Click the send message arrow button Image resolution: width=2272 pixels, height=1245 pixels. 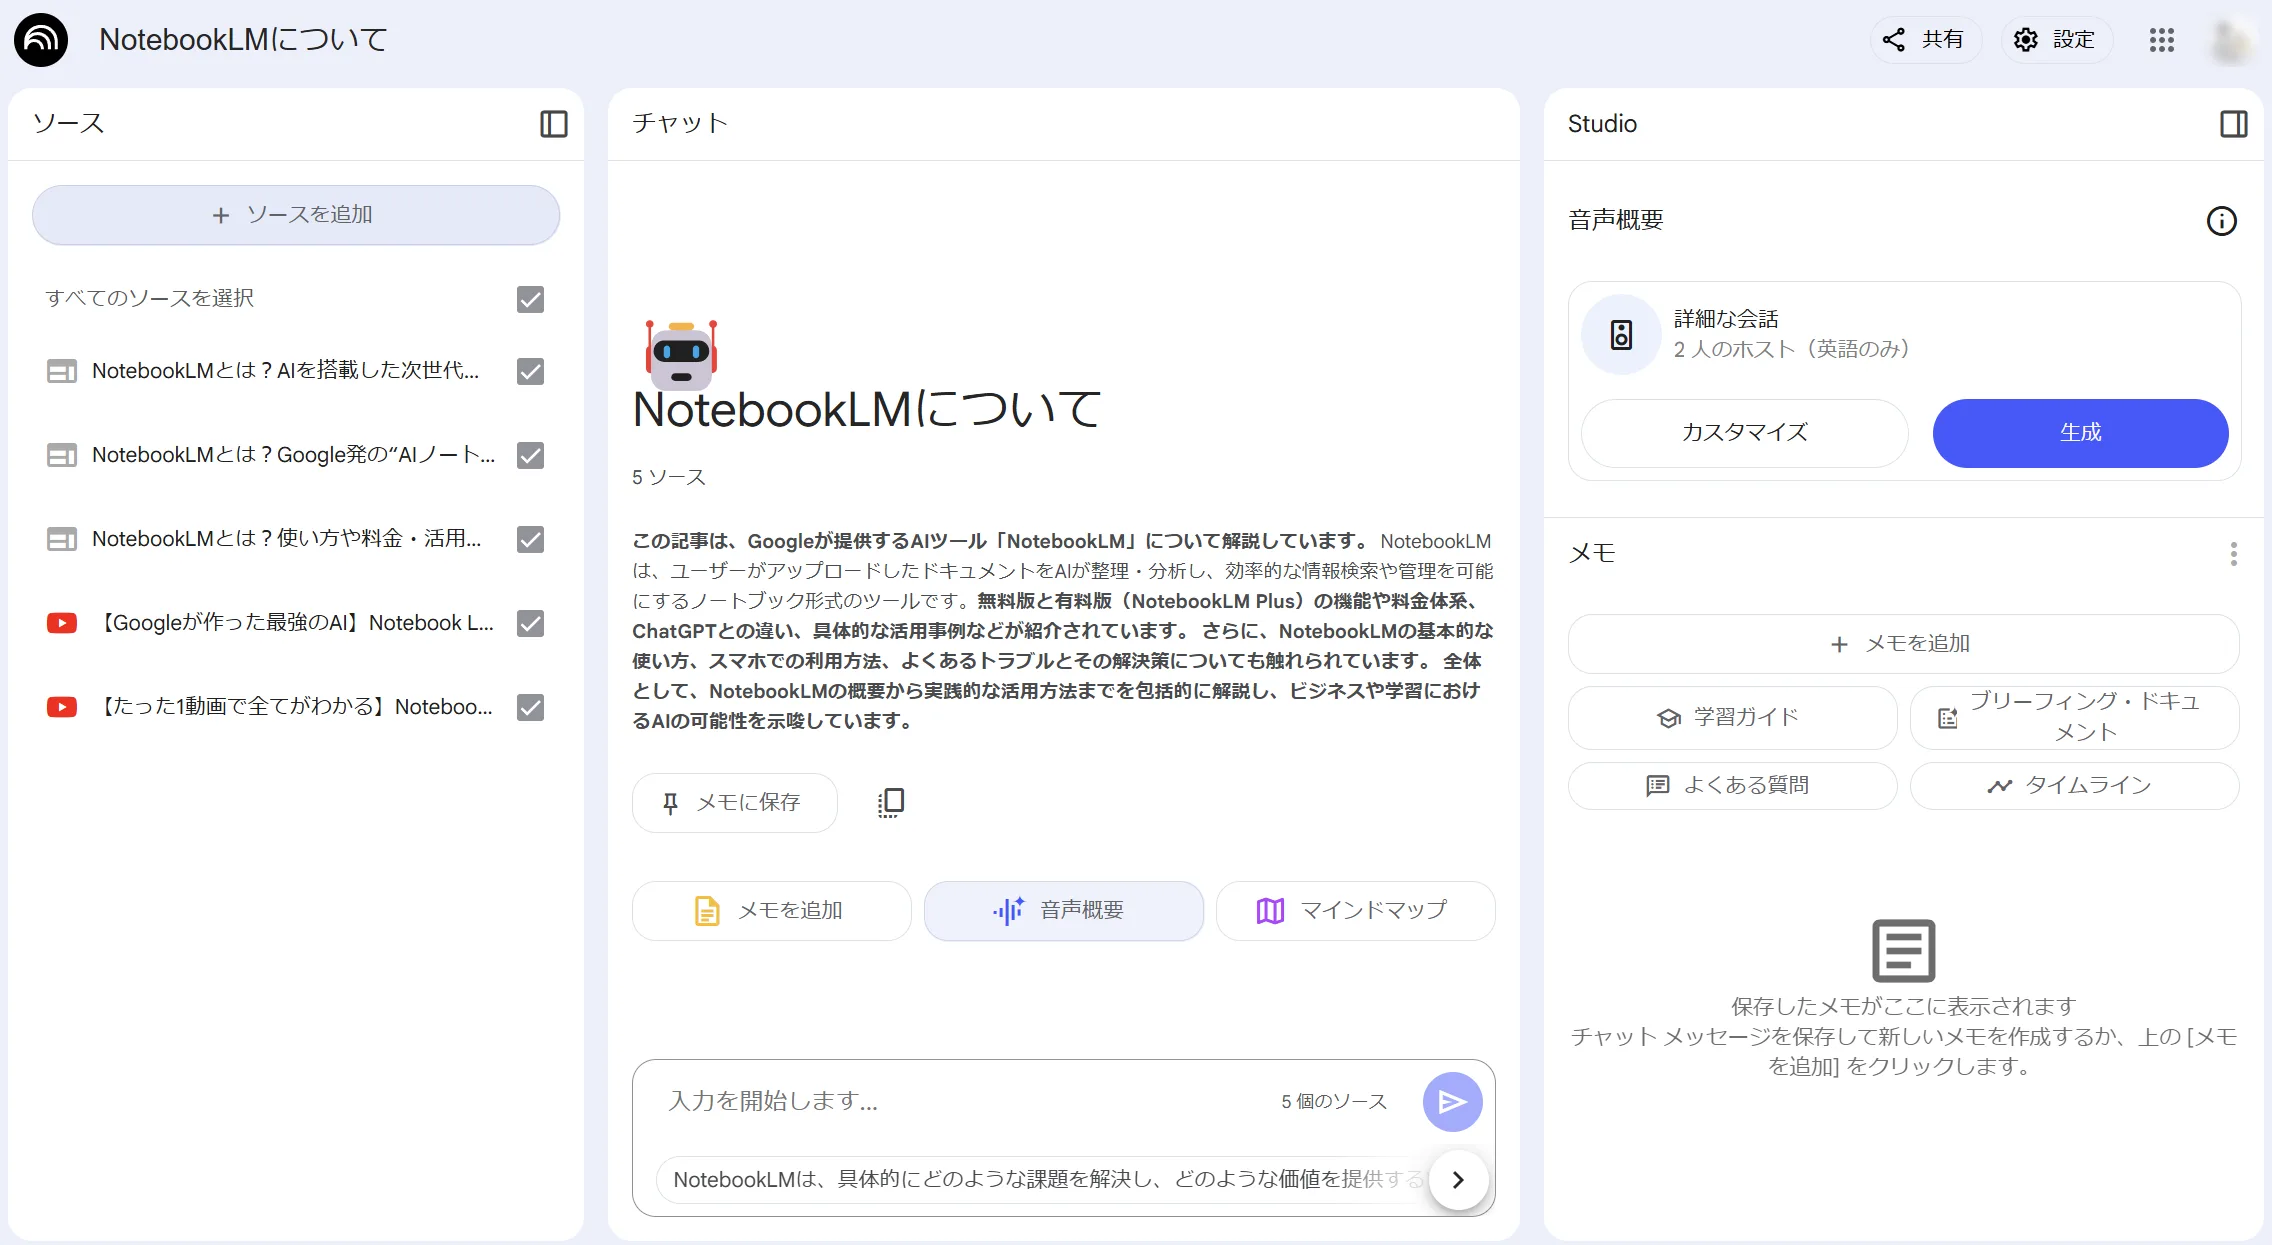(x=1452, y=1102)
